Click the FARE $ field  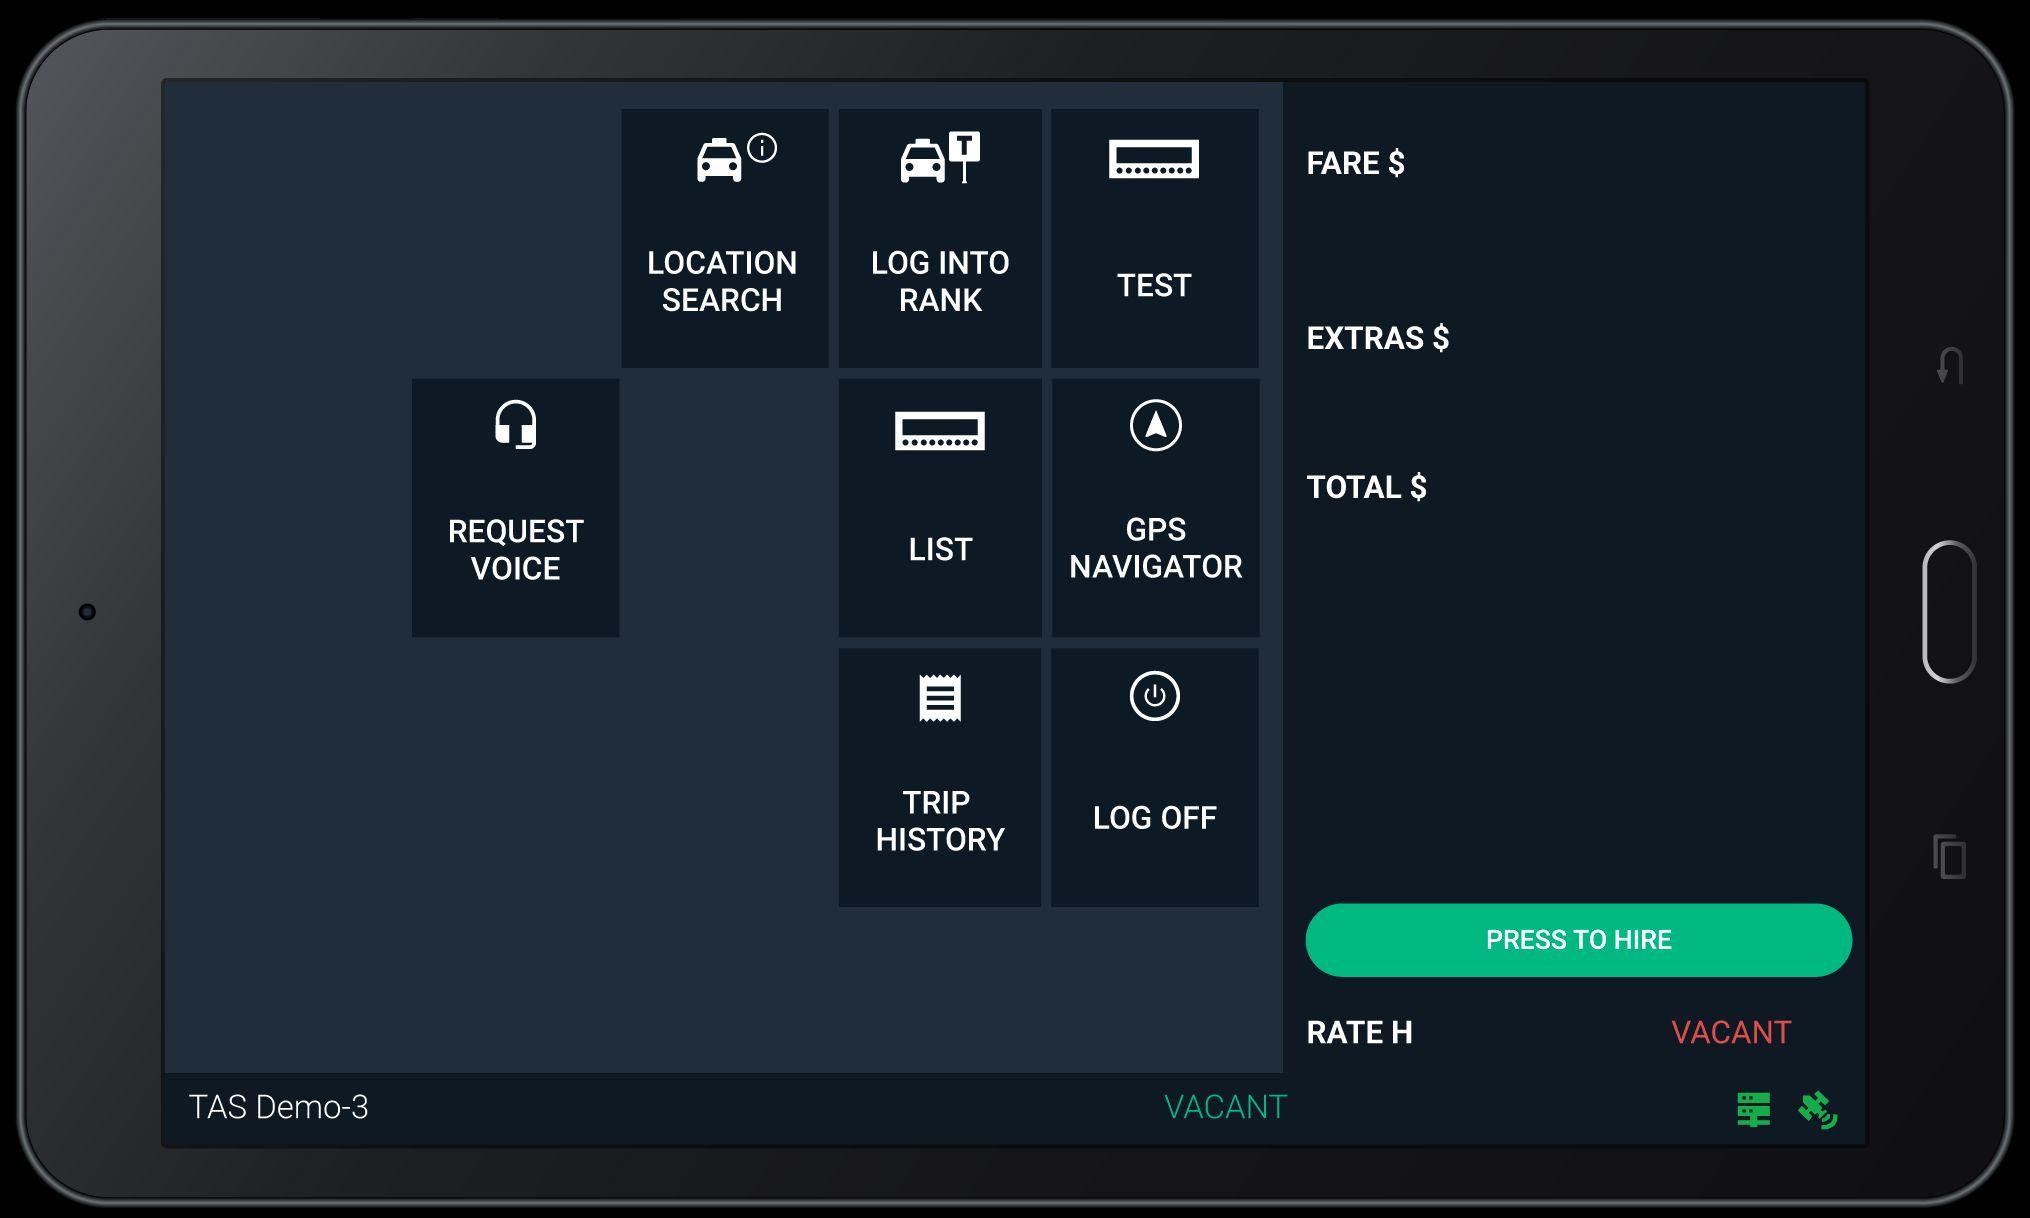[x=1355, y=163]
